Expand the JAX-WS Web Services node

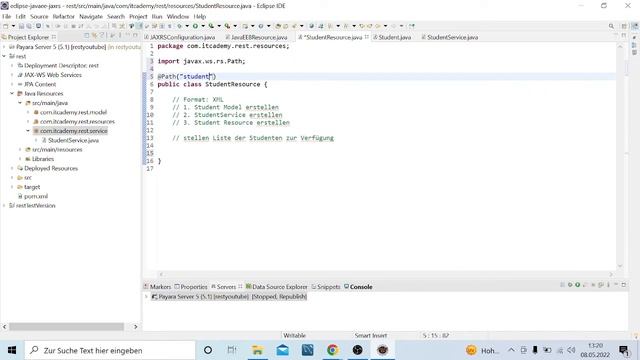pyautogui.click(x=12, y=75)
